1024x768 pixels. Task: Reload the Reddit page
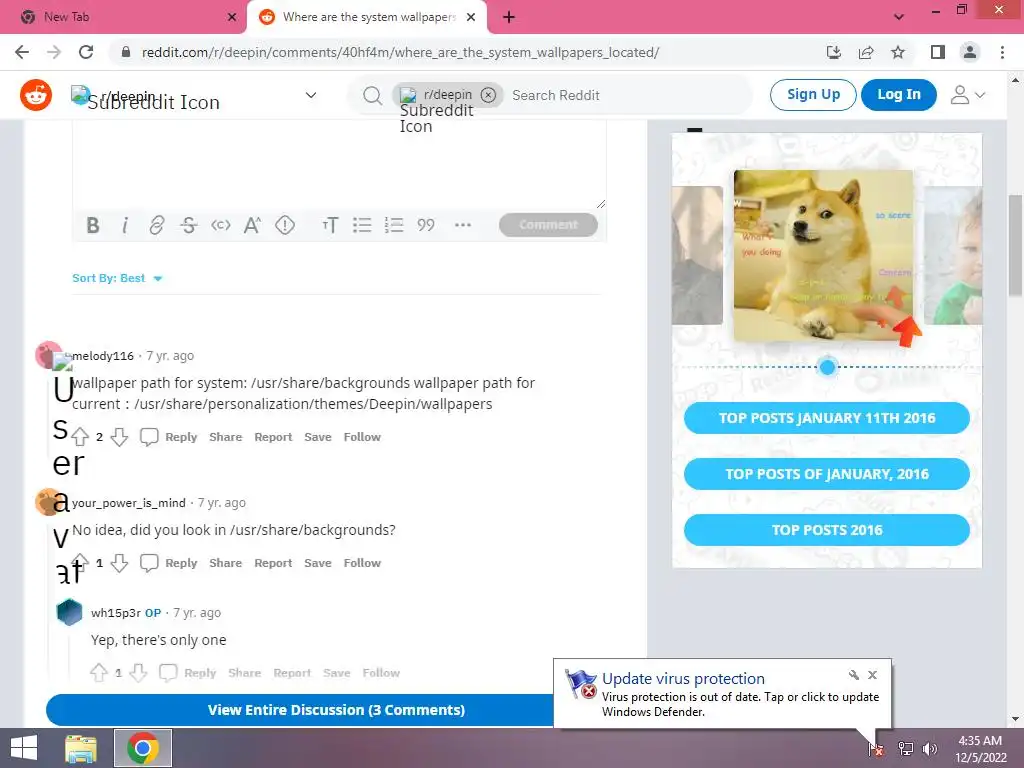pyautogui.click(x=86, y=52)
